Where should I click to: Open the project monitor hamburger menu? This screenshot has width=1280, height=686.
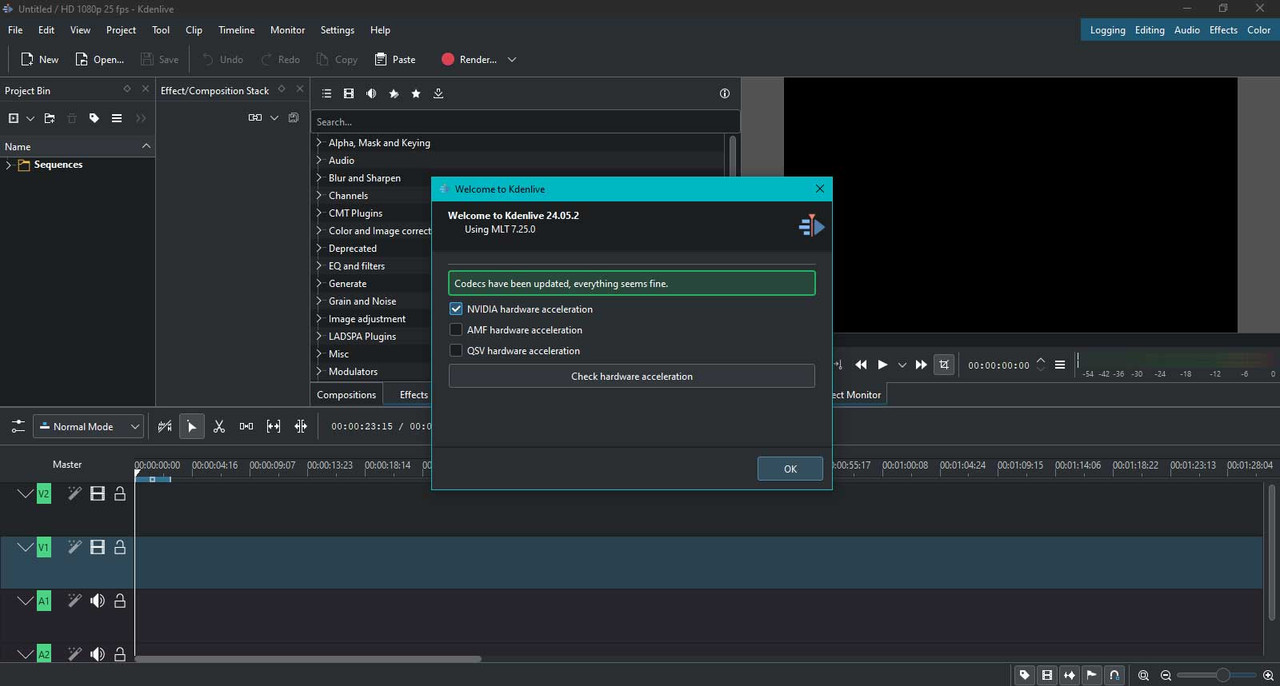click(1060, 365)
